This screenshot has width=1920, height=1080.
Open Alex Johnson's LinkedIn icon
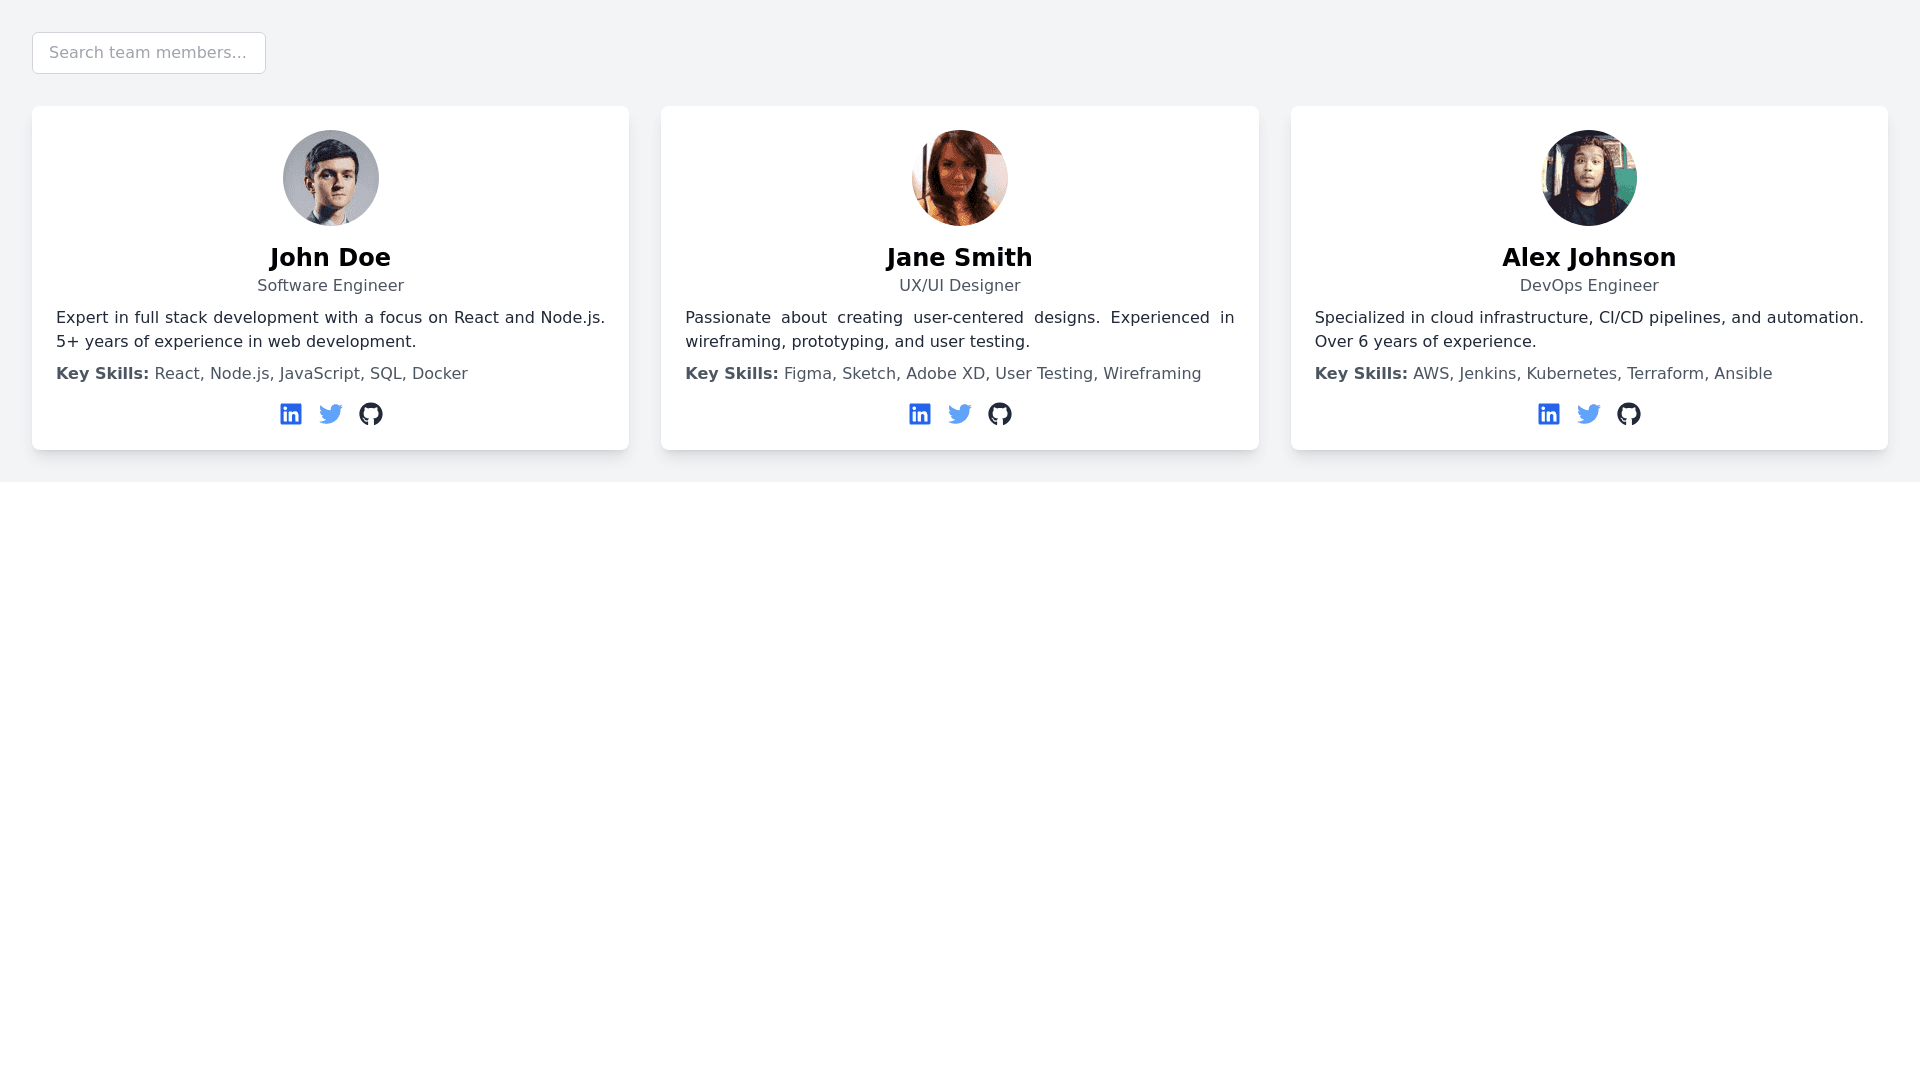[x=1549, y=414]
